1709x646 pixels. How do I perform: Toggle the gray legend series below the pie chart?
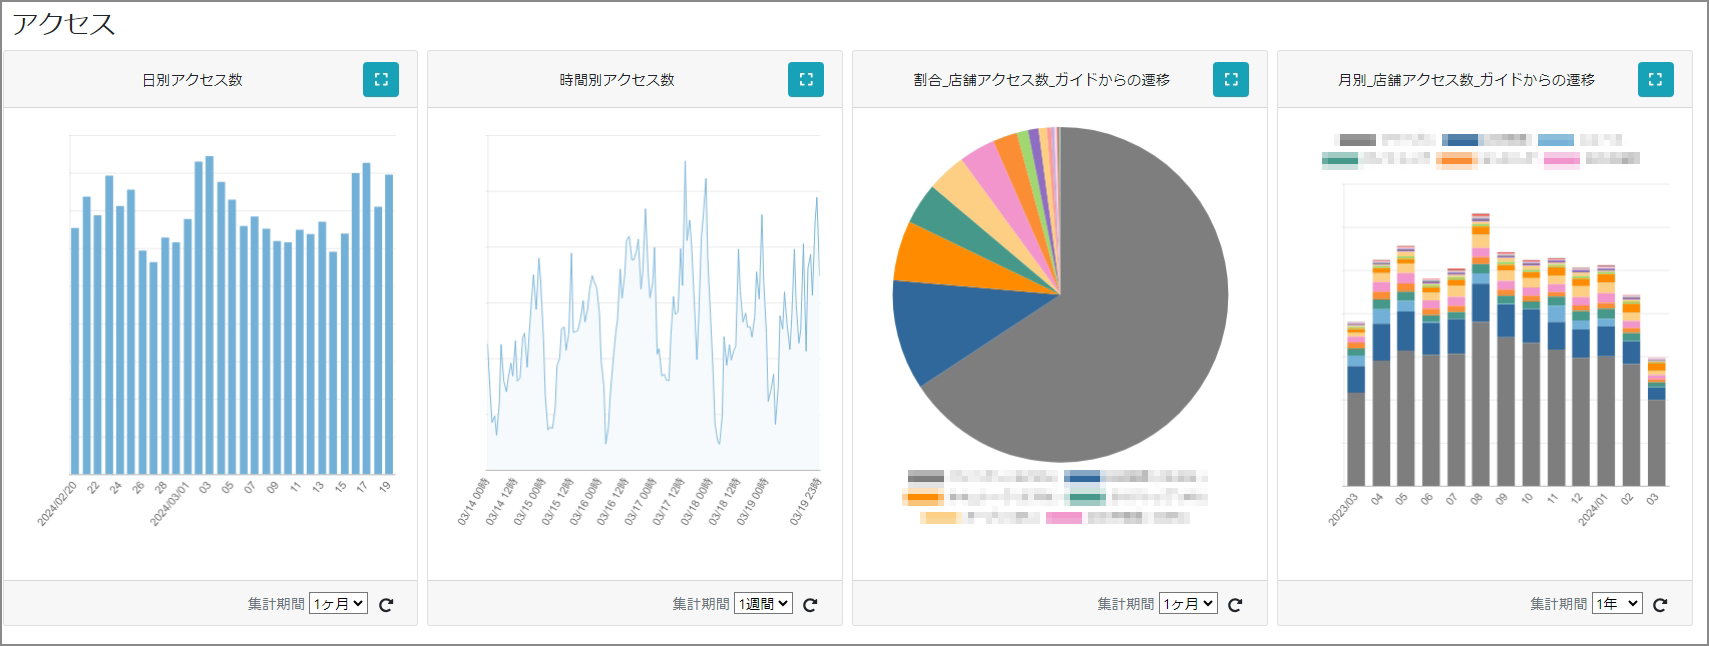pos(925,477)
